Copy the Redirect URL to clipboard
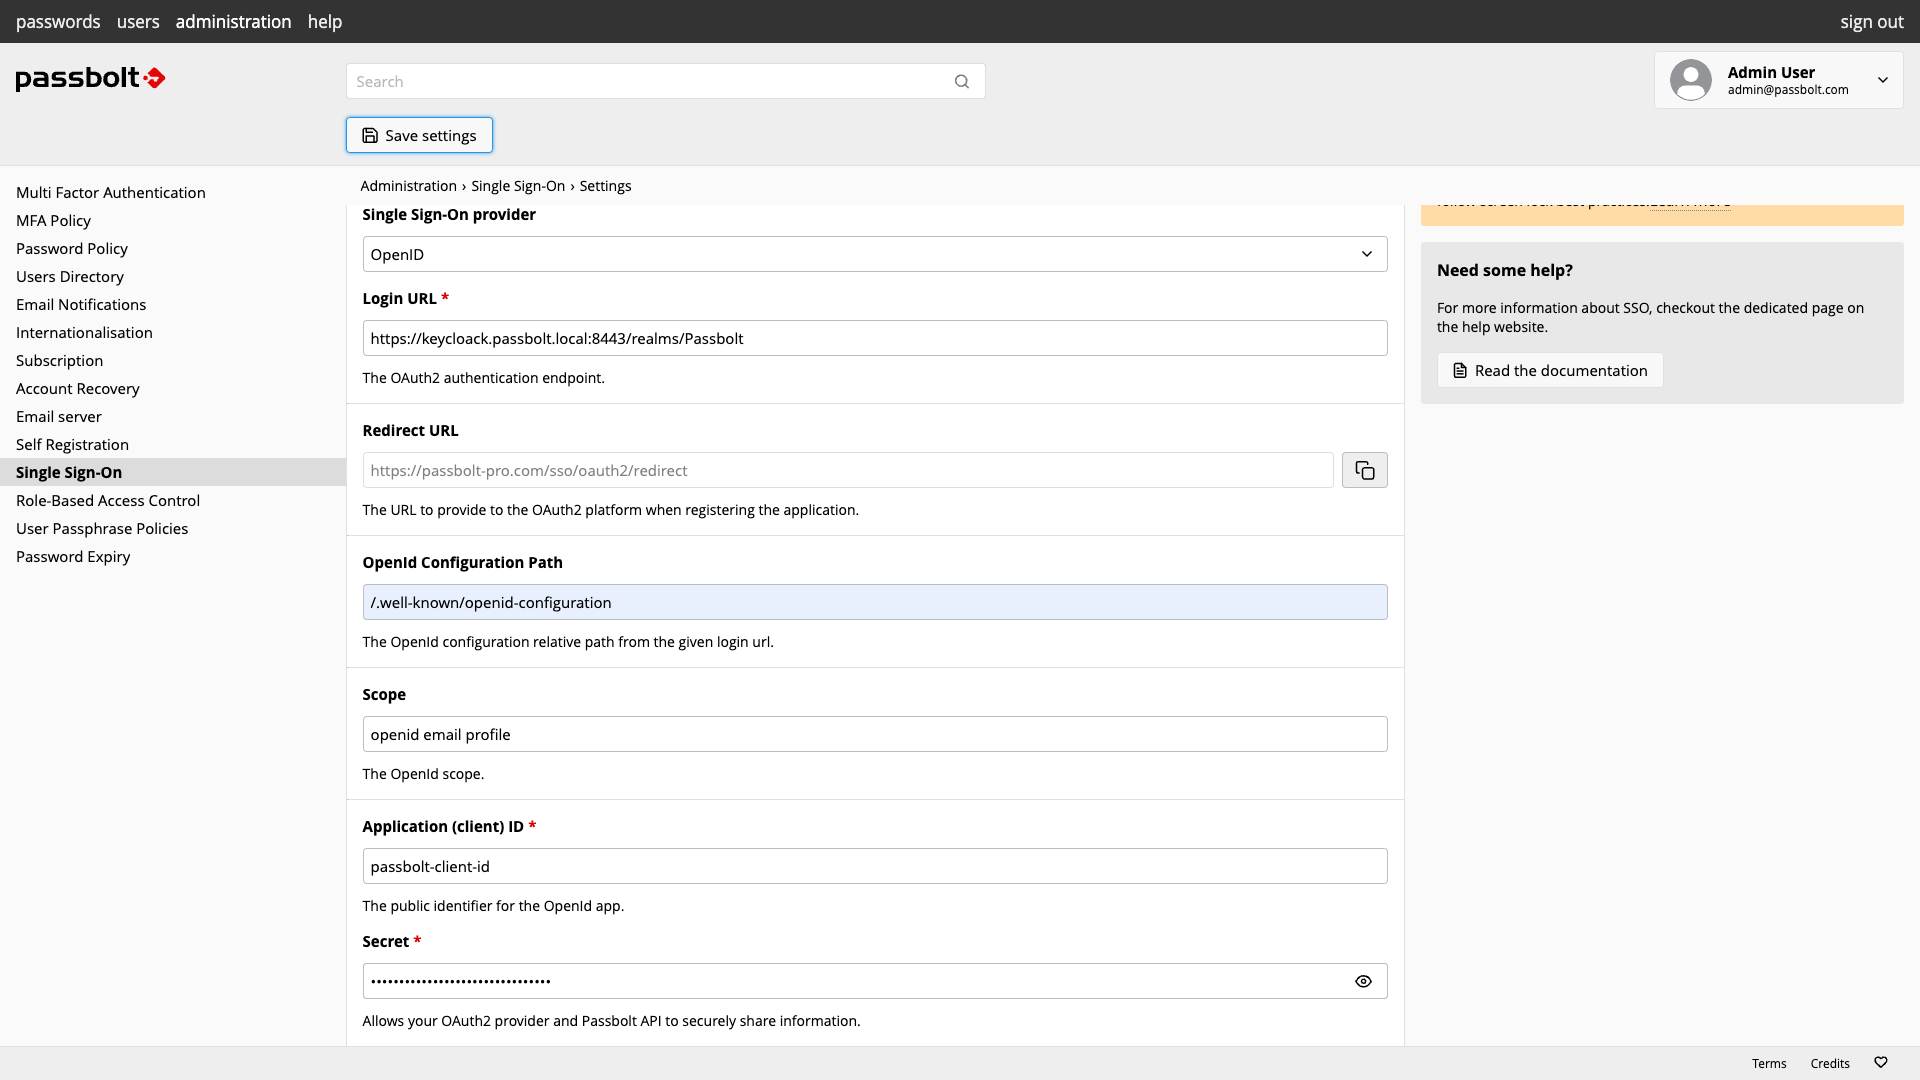Viewport: 1920px width, 1080px height. pos(1364,470)
